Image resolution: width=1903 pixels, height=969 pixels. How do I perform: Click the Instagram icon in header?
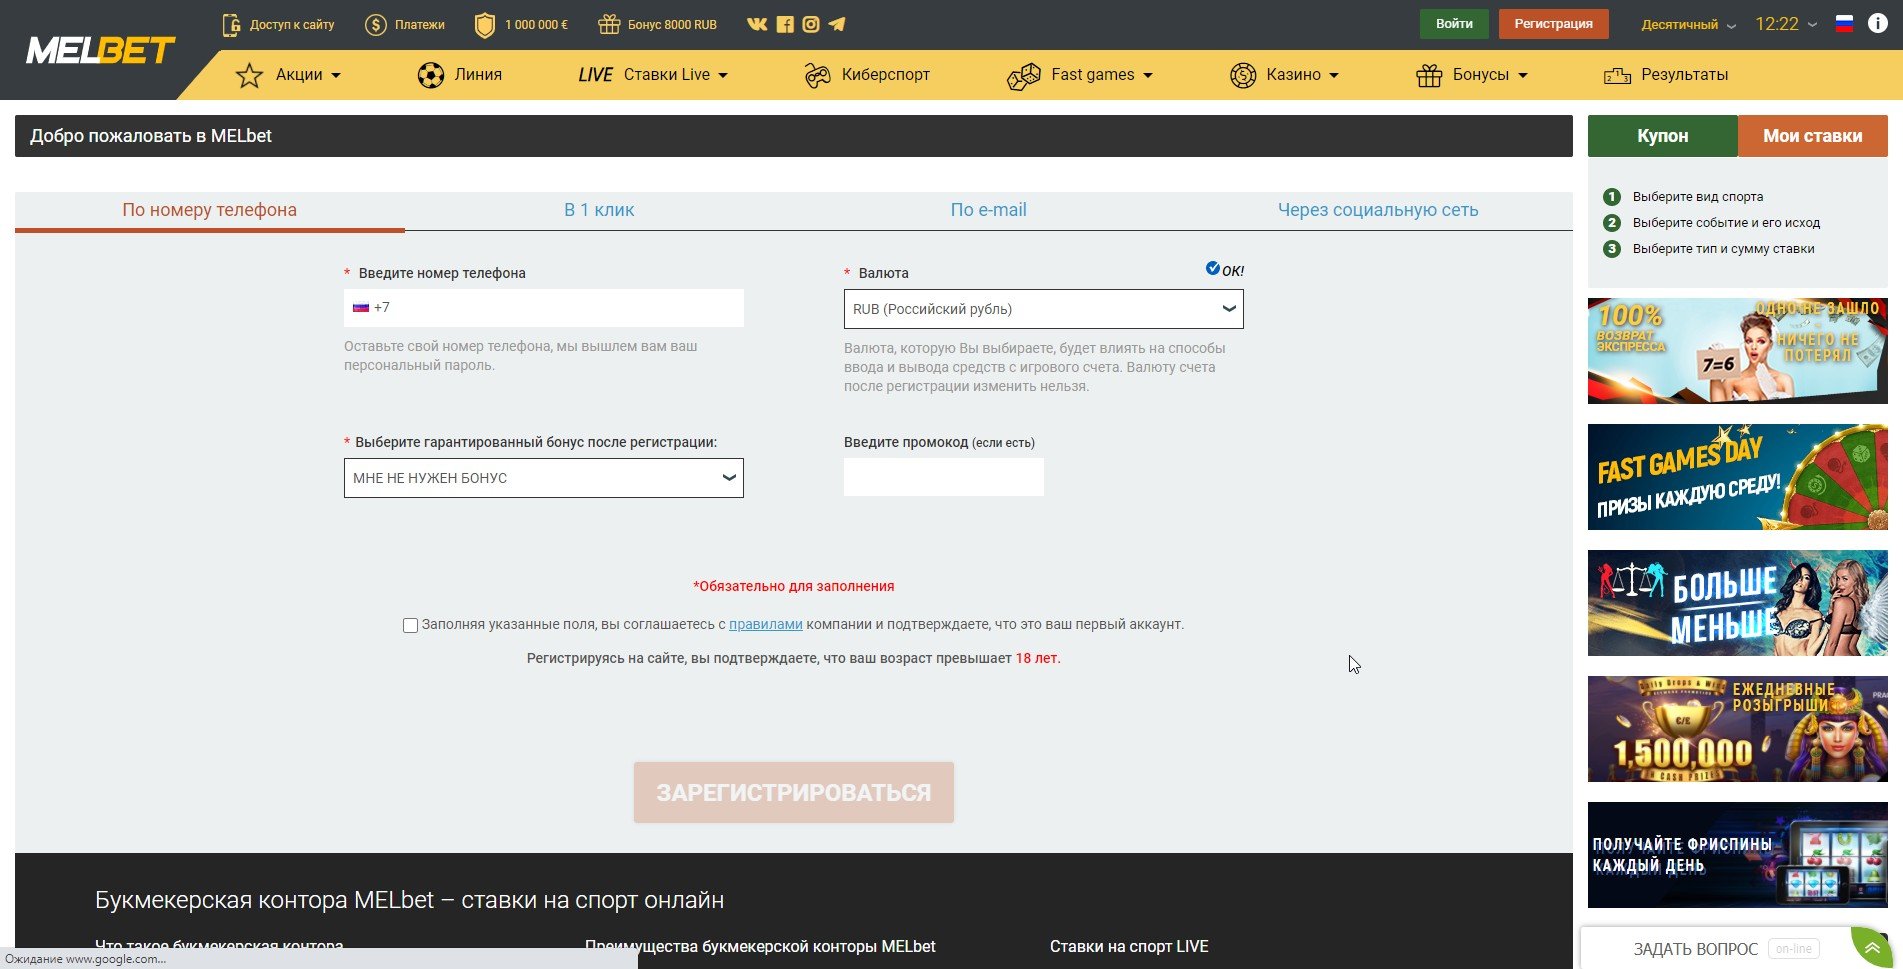(811, 24)
